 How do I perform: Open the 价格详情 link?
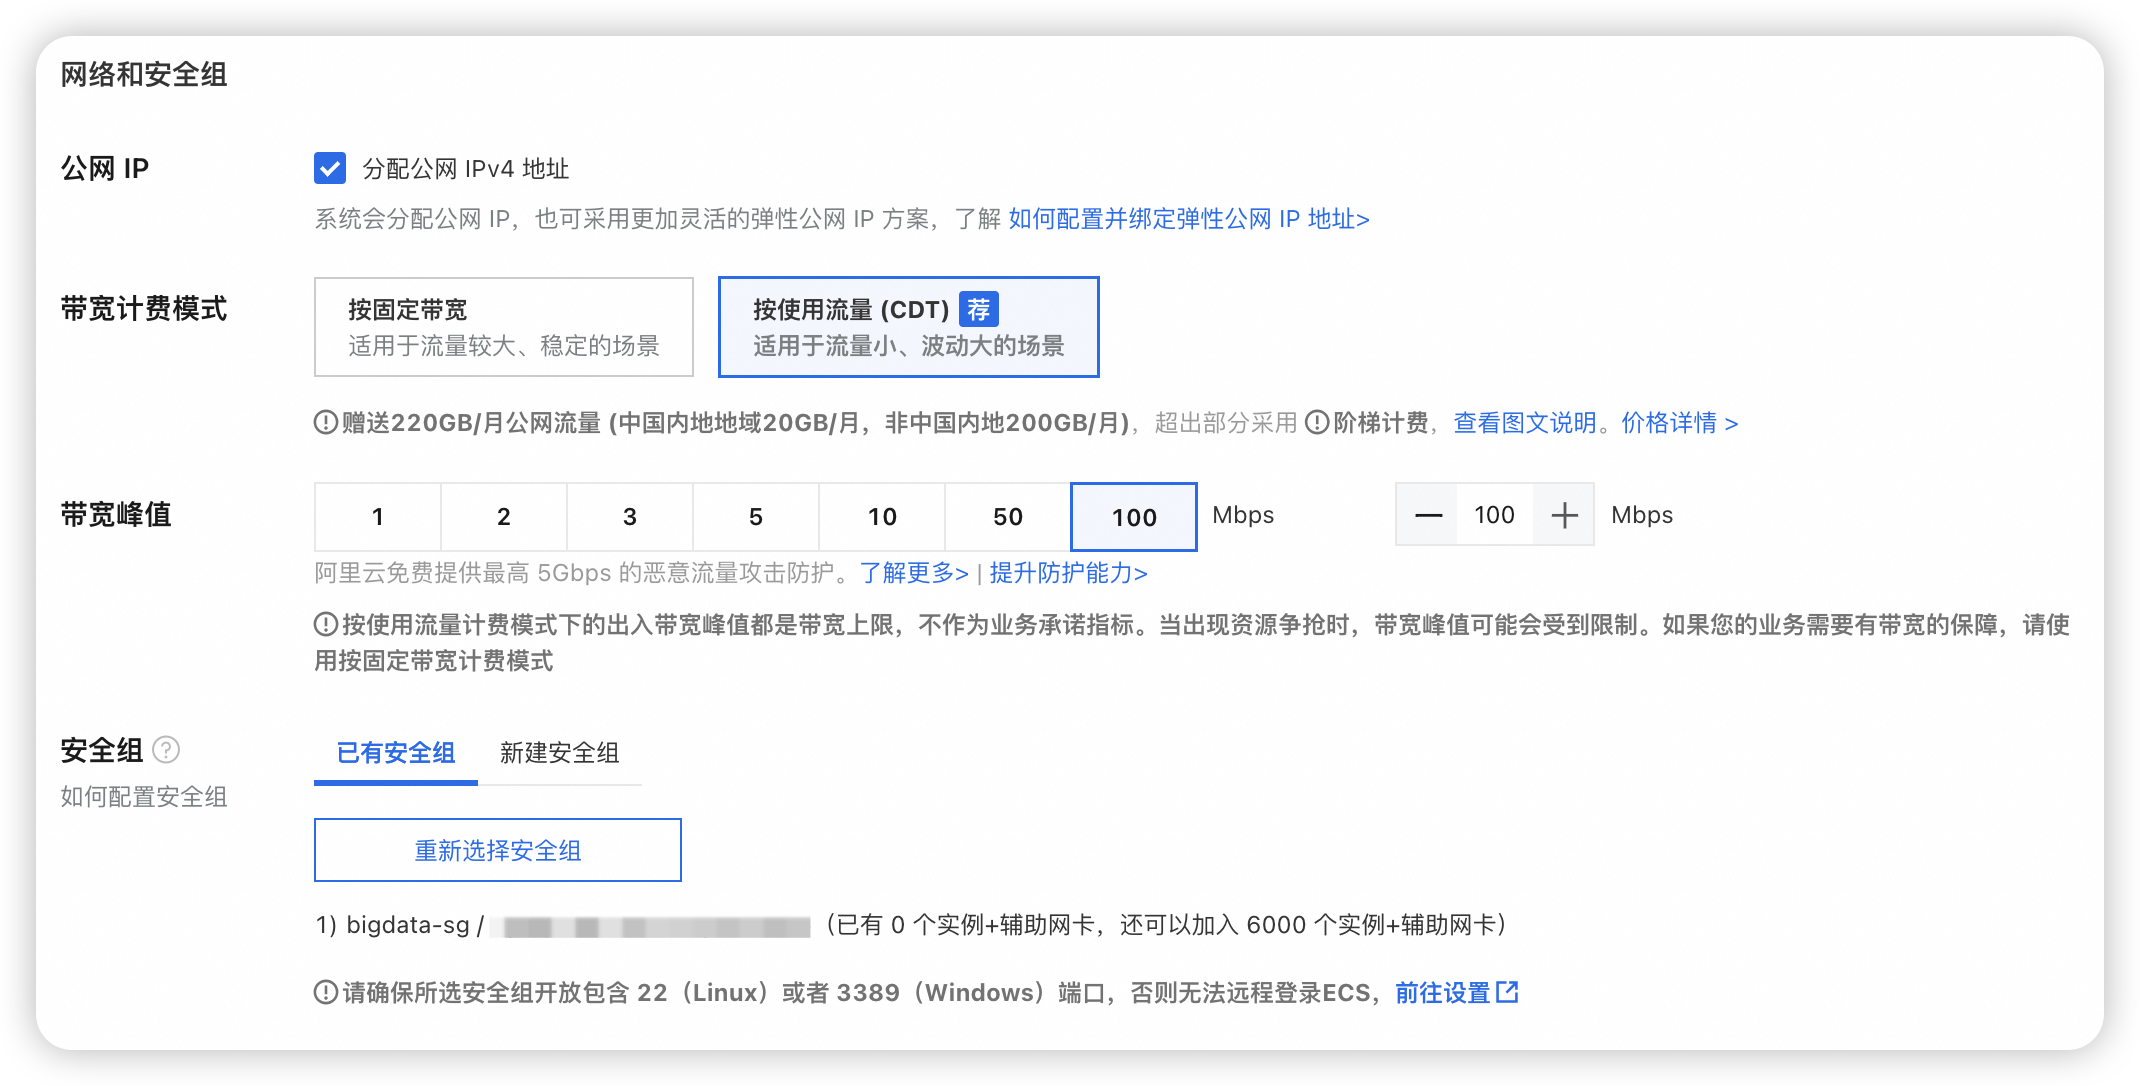coord(1672,423)
